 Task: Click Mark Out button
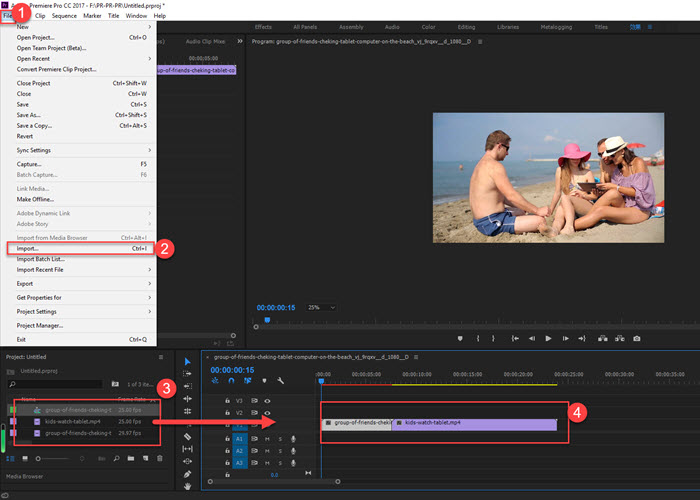click(493, 338)
